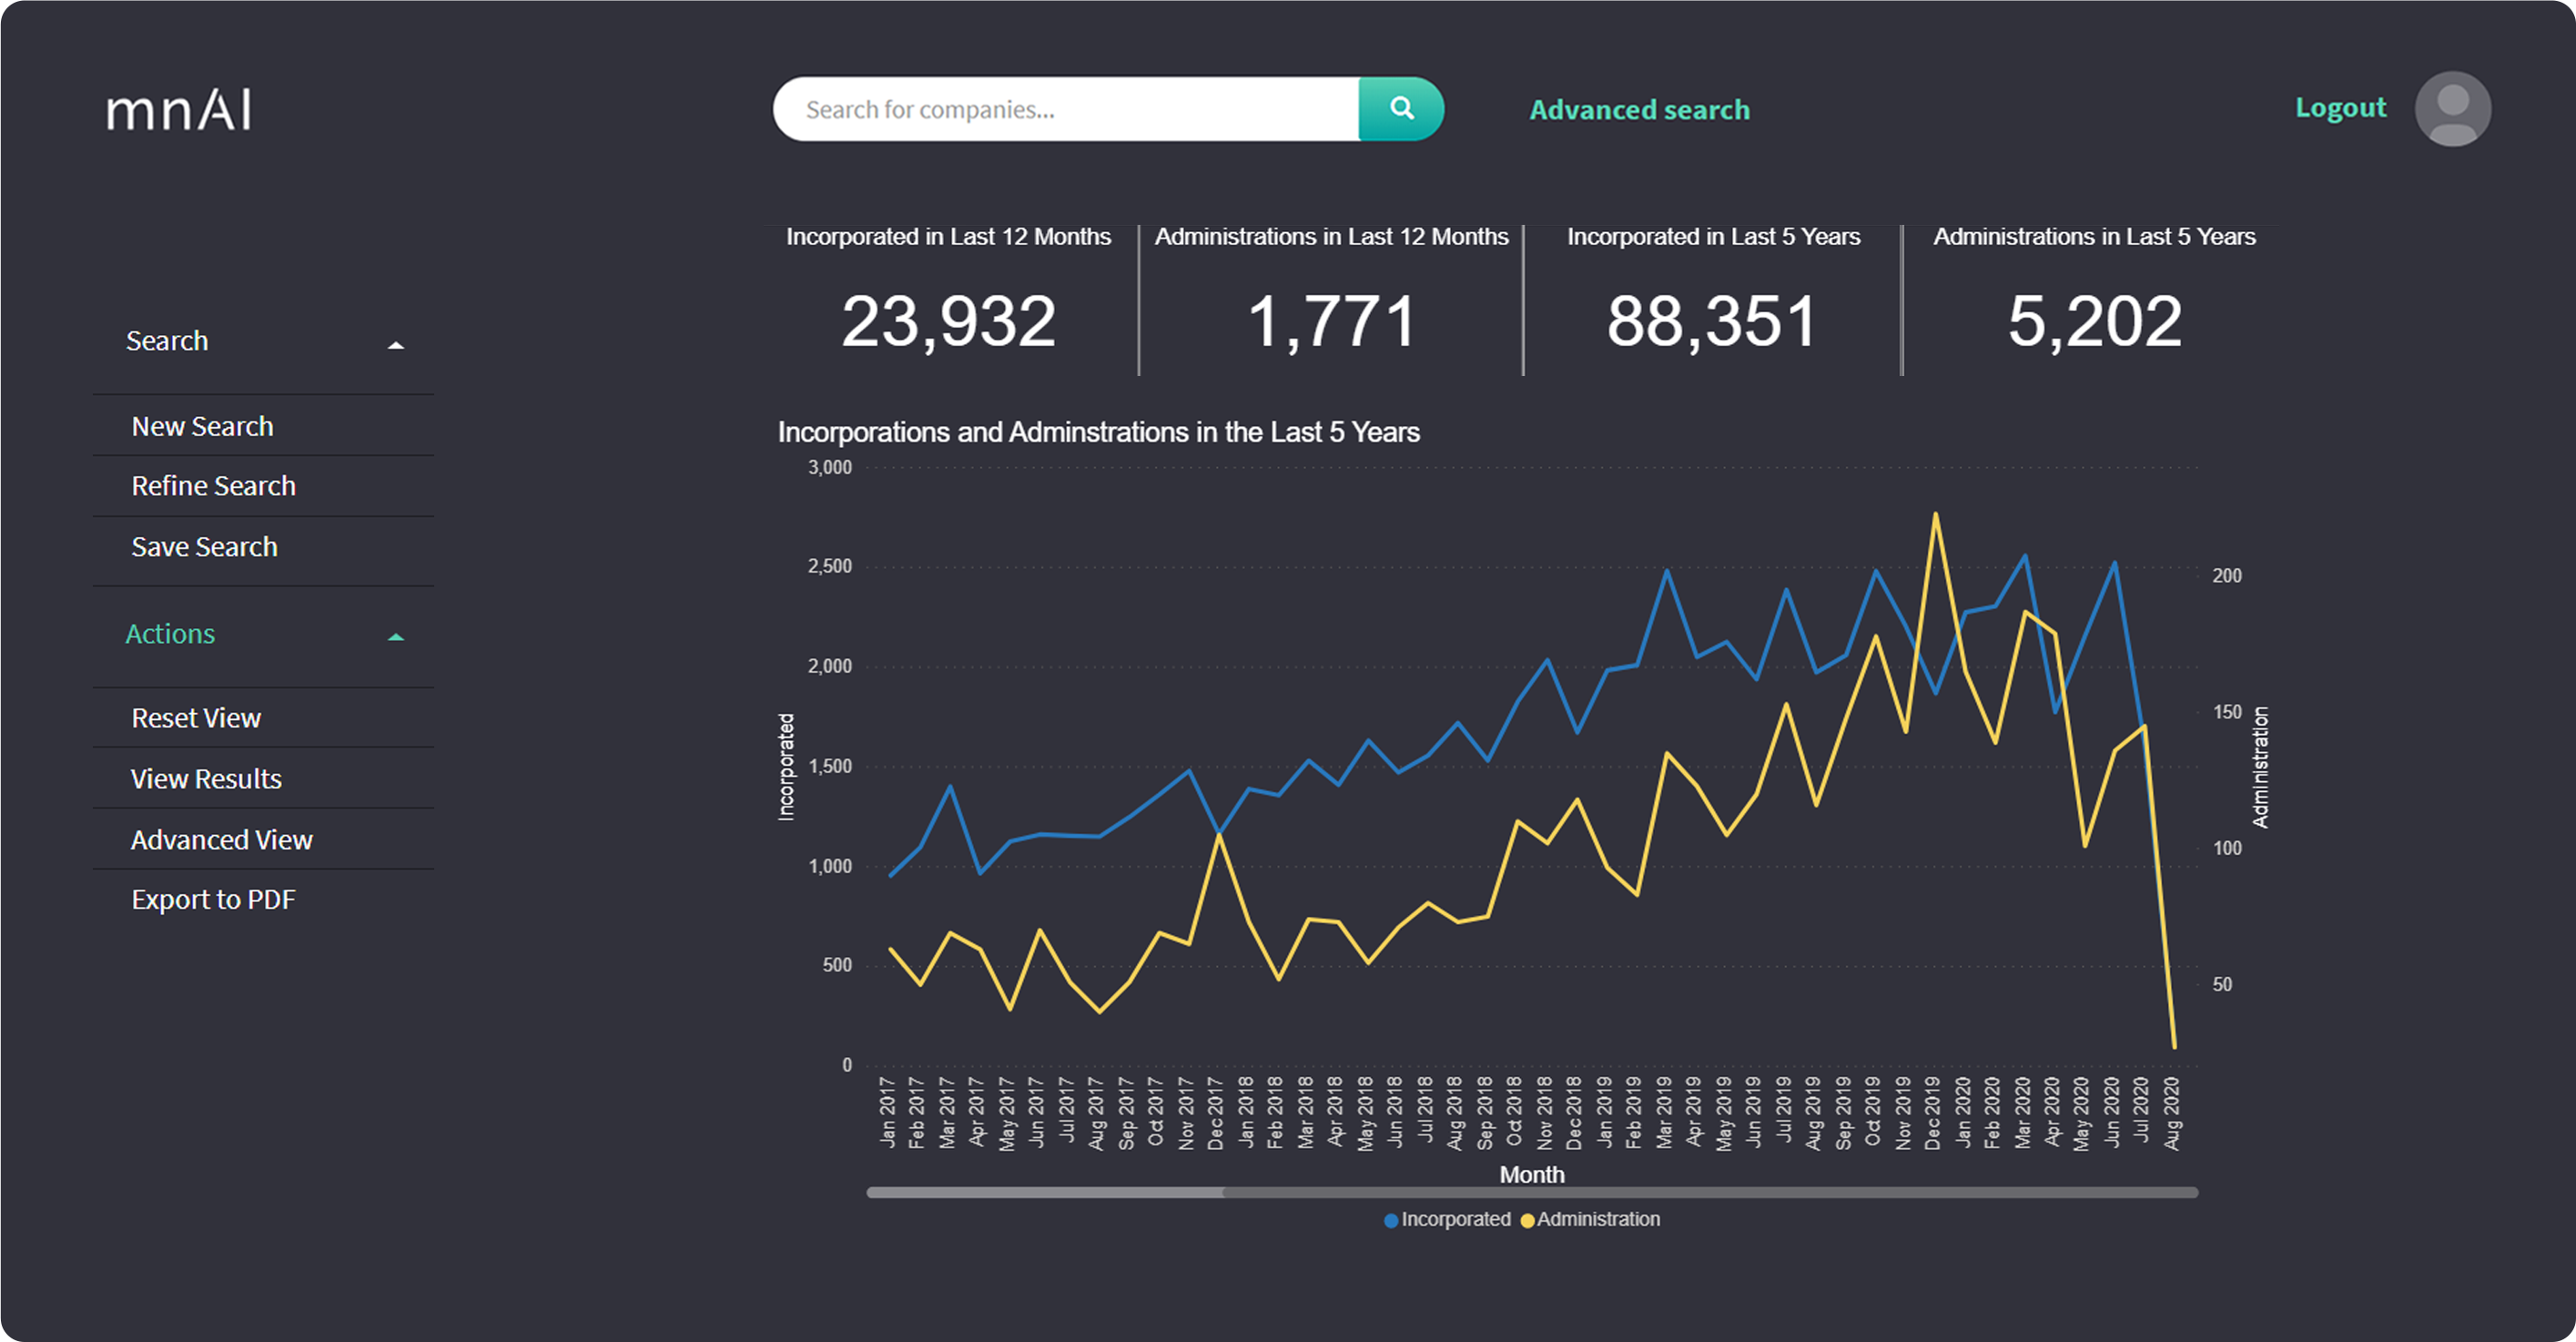Image resolution: width=2576 pixels, height=1342 pixels.
Task: Select Refine Search from sidebar
Action: pyautogui.click(x=213, y=486)
